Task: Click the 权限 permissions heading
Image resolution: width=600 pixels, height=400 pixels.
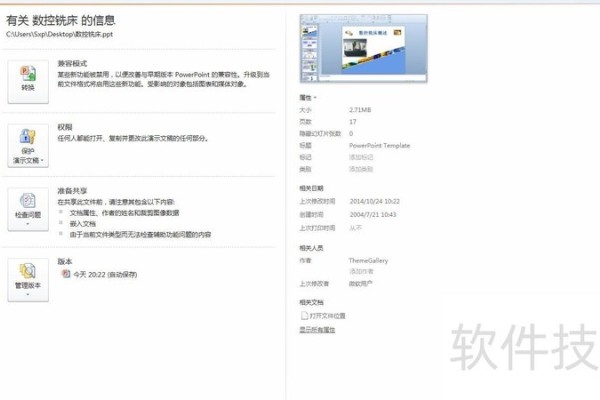Action: pyautogui.click(x=65, y=127)
